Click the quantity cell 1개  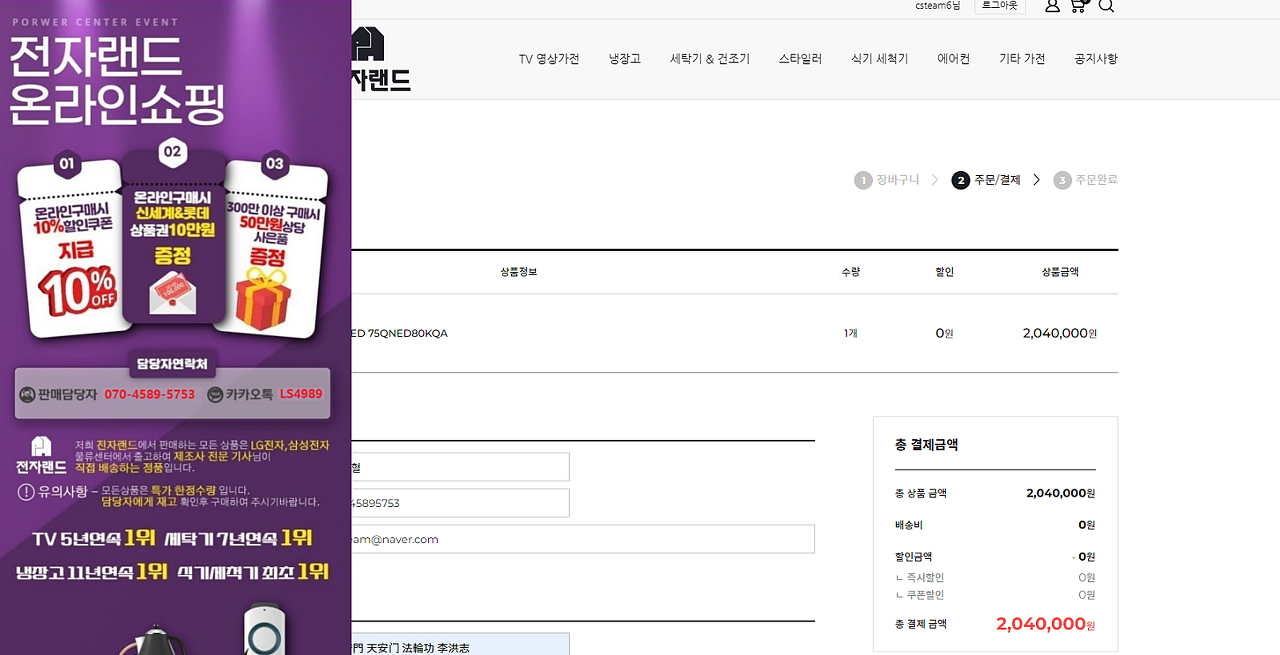point(851,334)
